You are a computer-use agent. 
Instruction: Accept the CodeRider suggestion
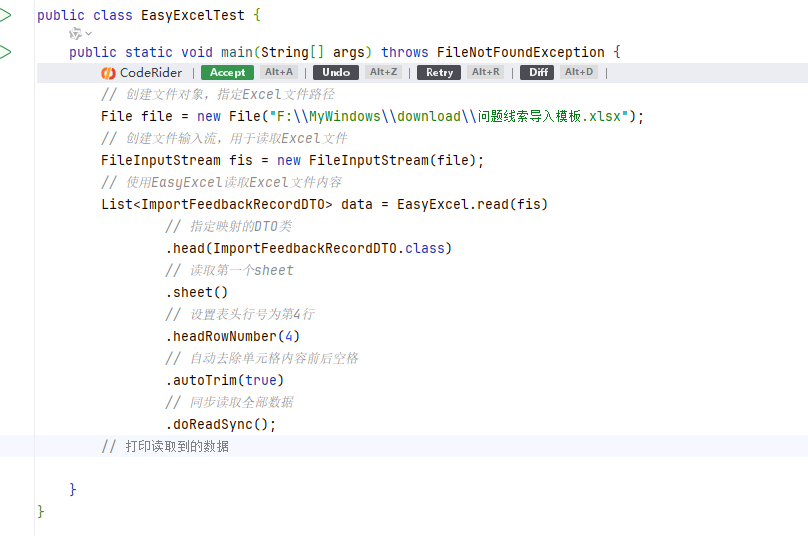[227, 73]
